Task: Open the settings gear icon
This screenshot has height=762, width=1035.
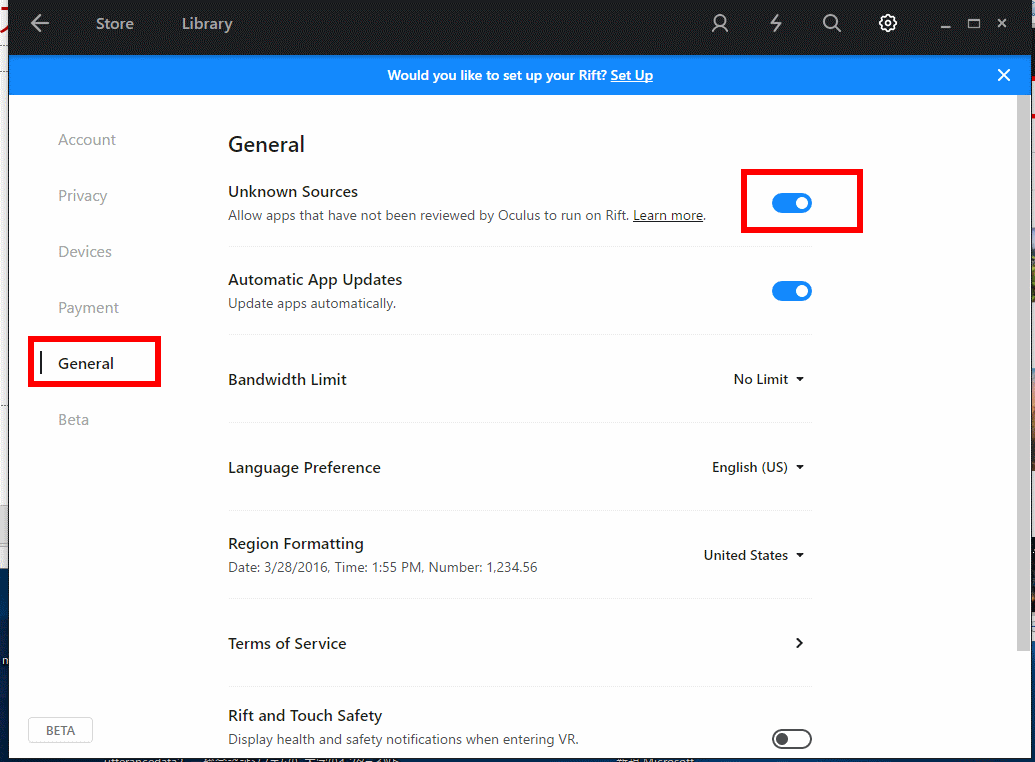Action: 888,23
